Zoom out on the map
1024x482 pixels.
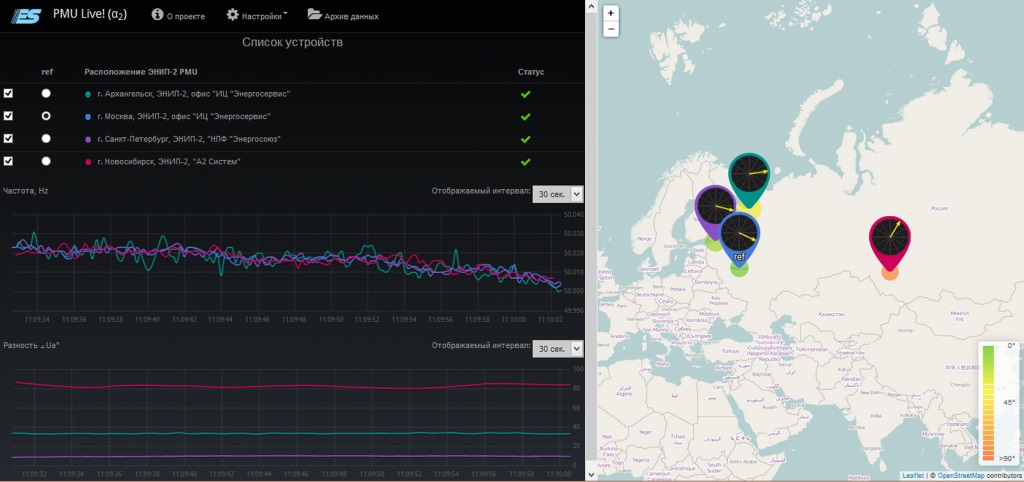(610, 30)
